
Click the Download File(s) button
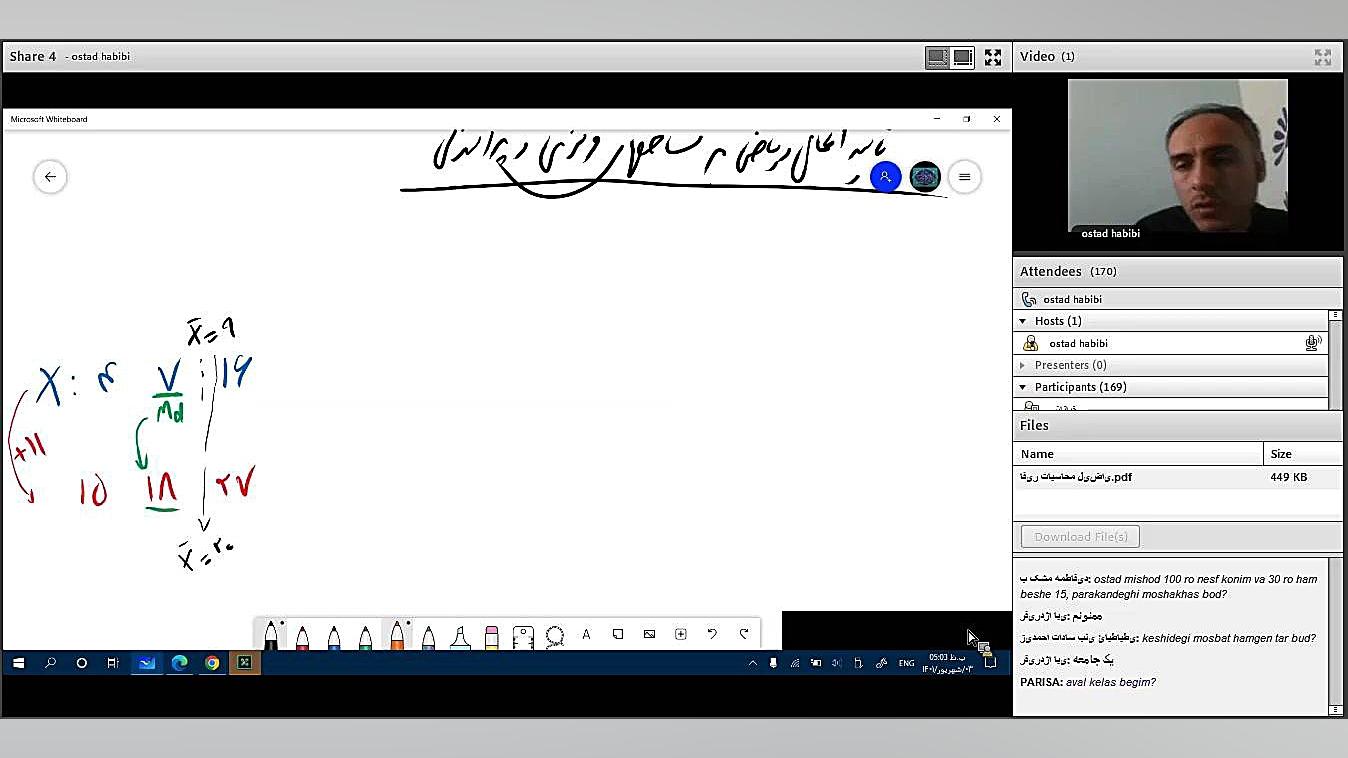(x=1080, y=537)
